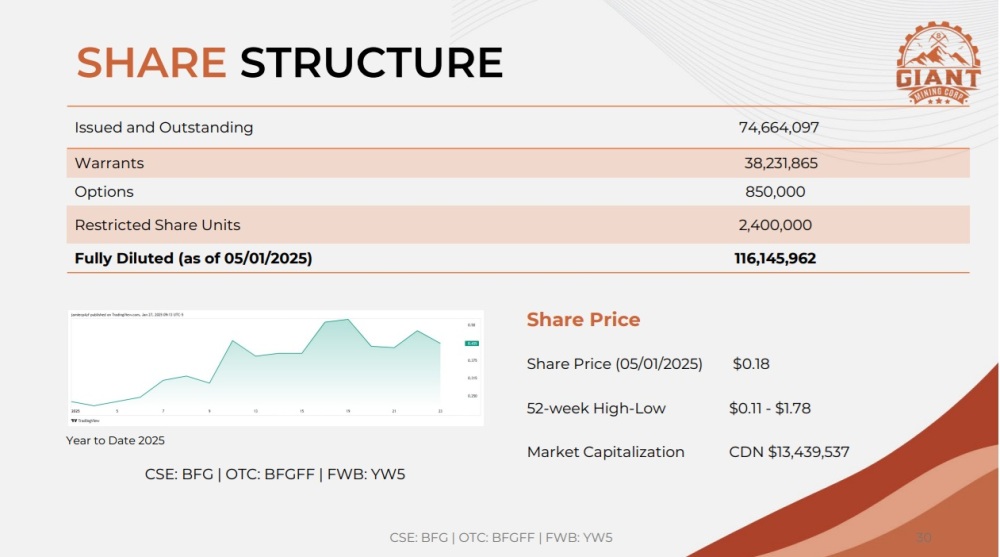Select the CDN $13,439,537 market cap value
The width and height of the screenshot is (1000, 557).
pos(789,452)
